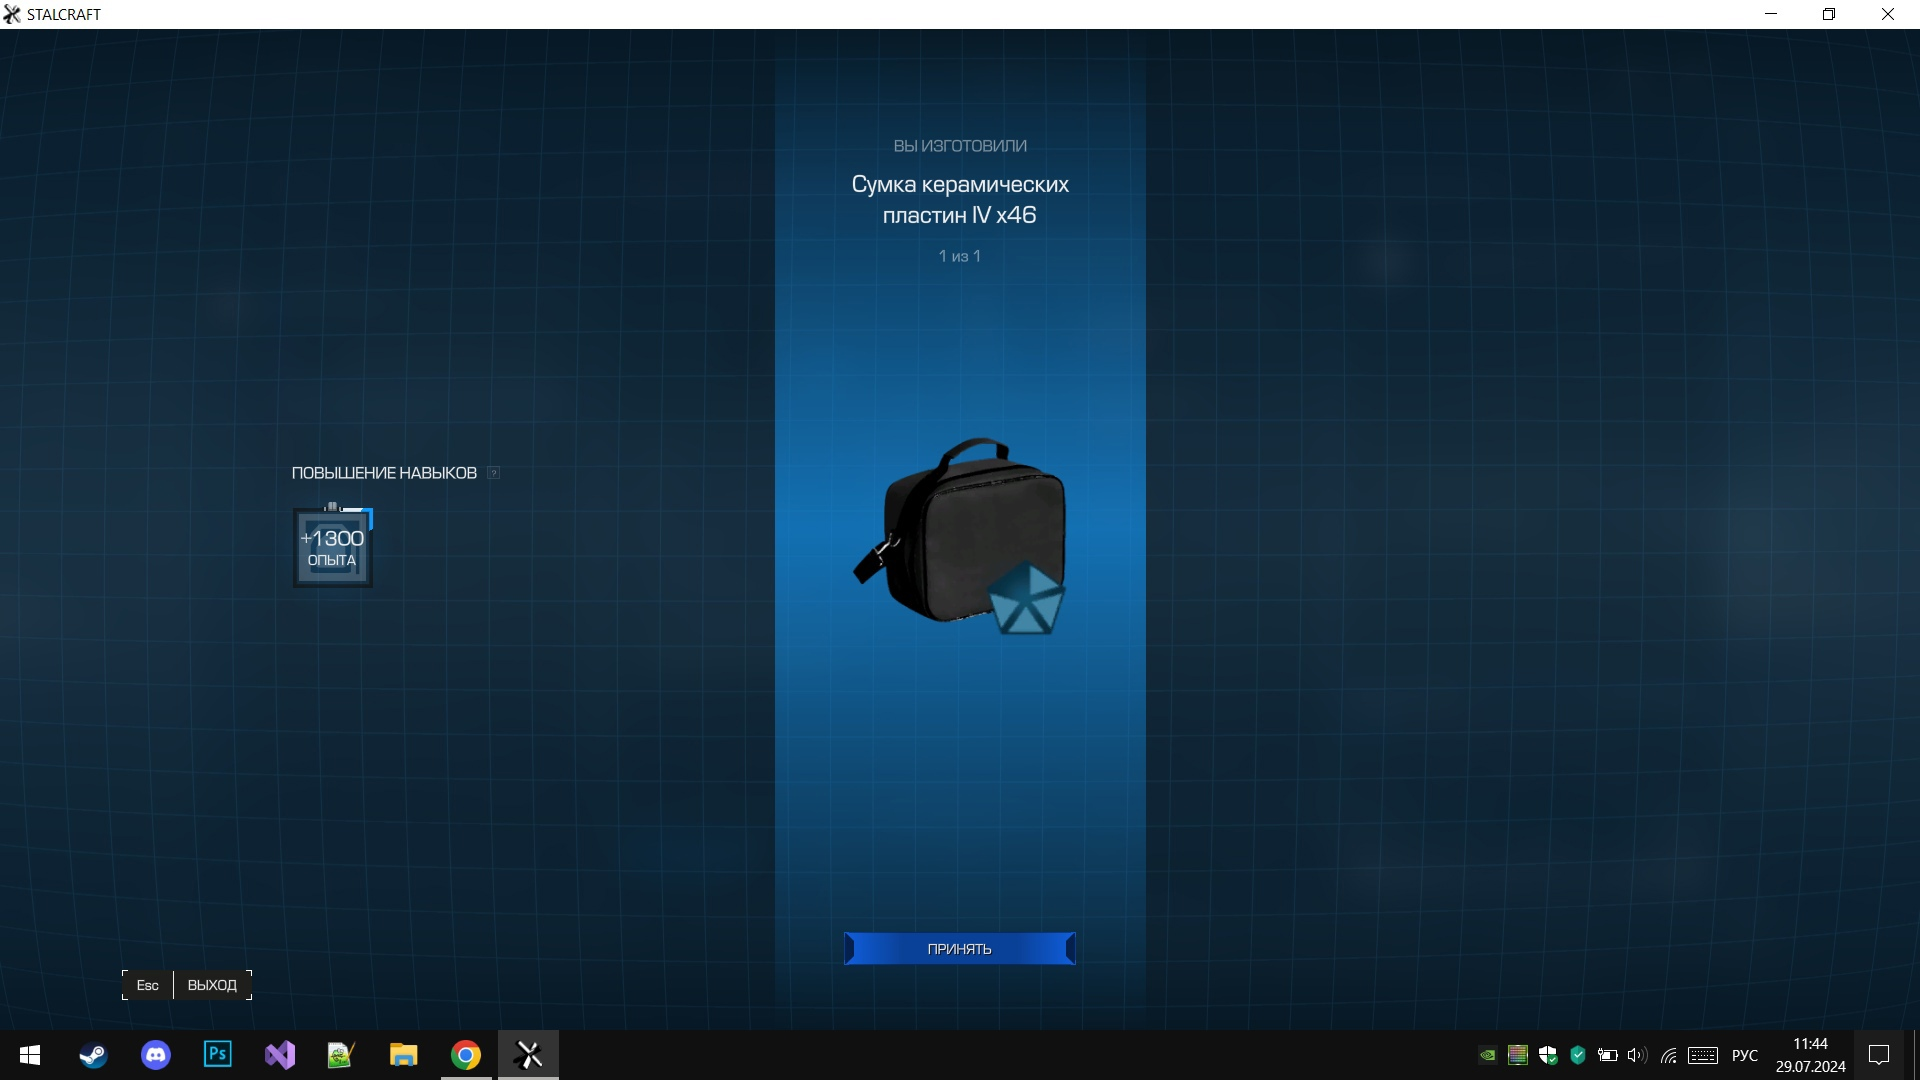This screenshot has width=1920, height=1080.
Task: Click the STALCRAFT taskbar icon
Action: [528, 1055]
